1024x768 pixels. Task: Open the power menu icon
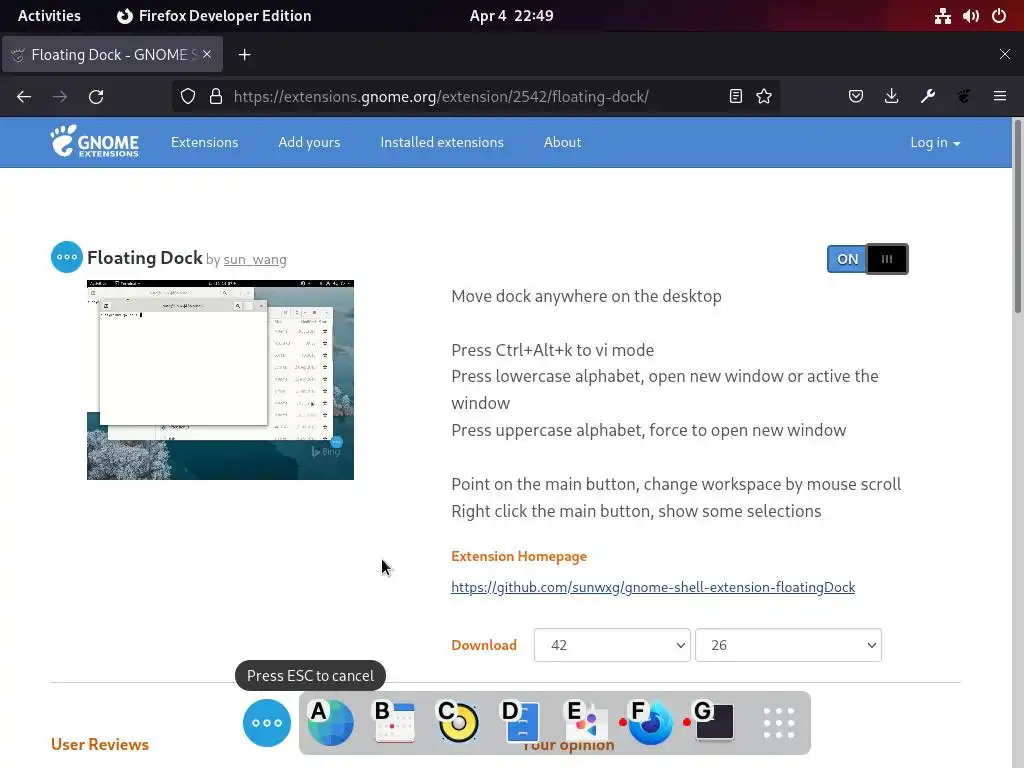[x=999, y=16]
